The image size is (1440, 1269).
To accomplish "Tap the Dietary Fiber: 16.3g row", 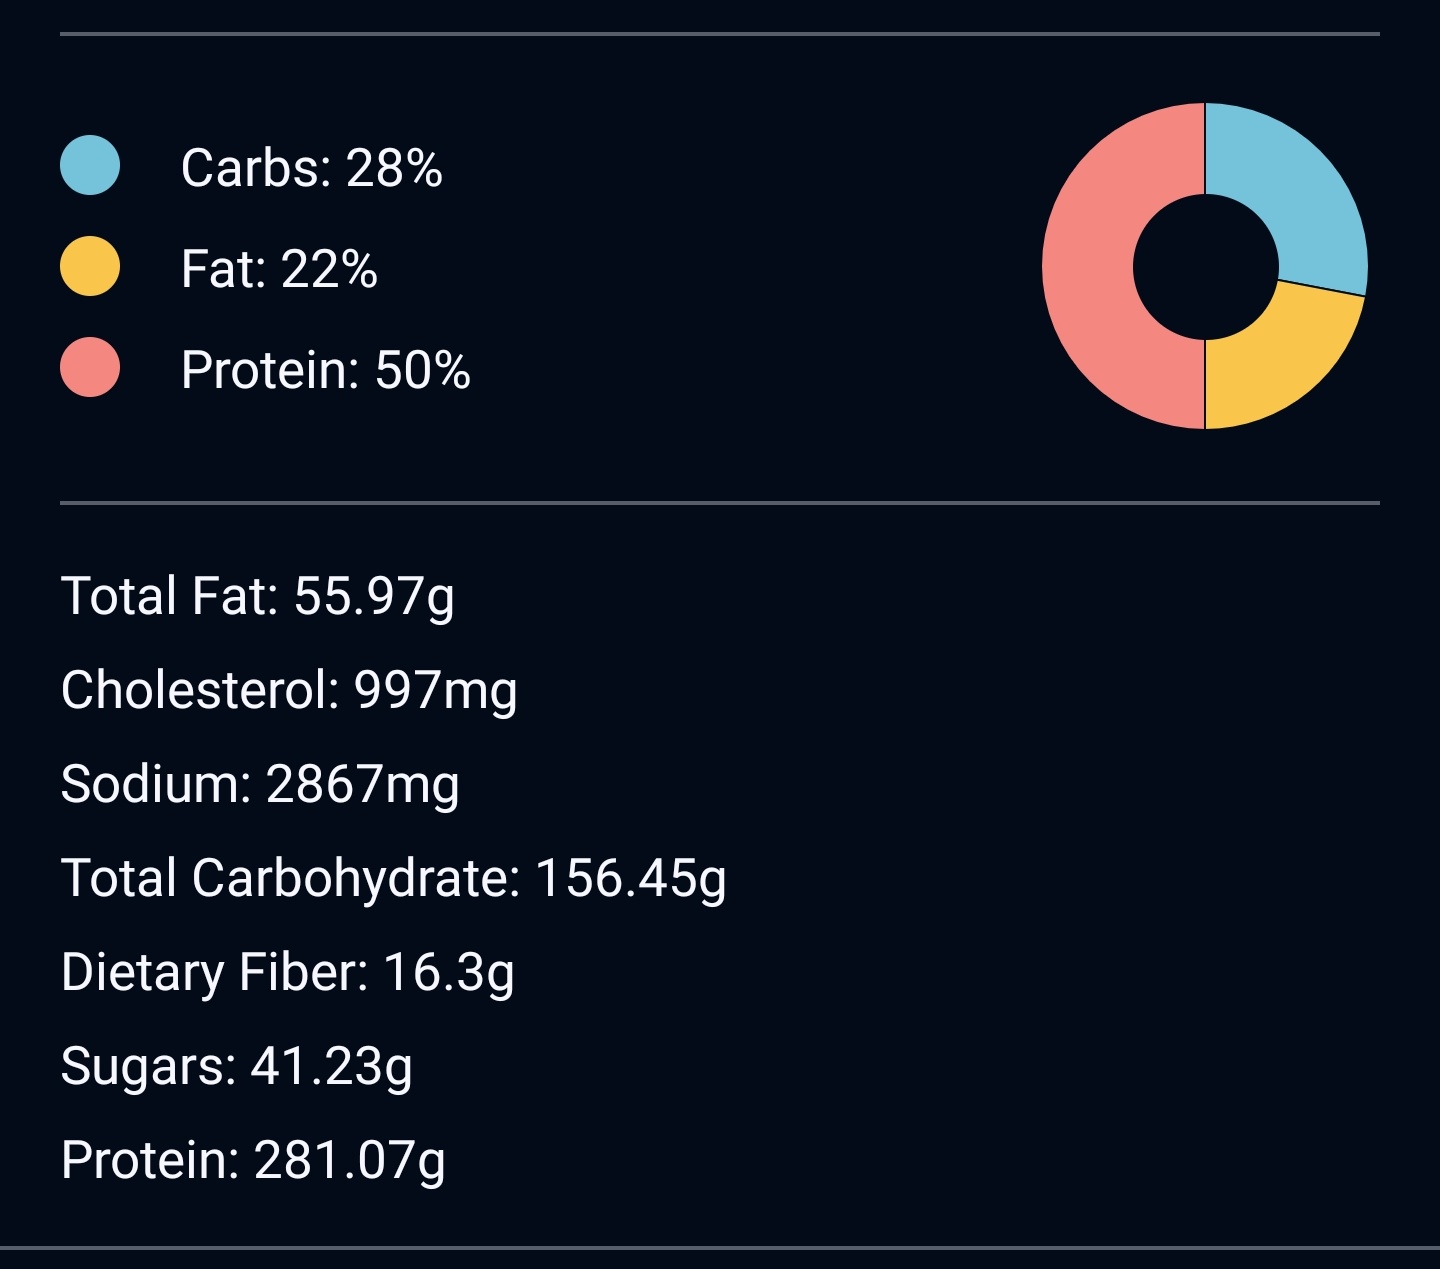I will (x=287, y=972).
